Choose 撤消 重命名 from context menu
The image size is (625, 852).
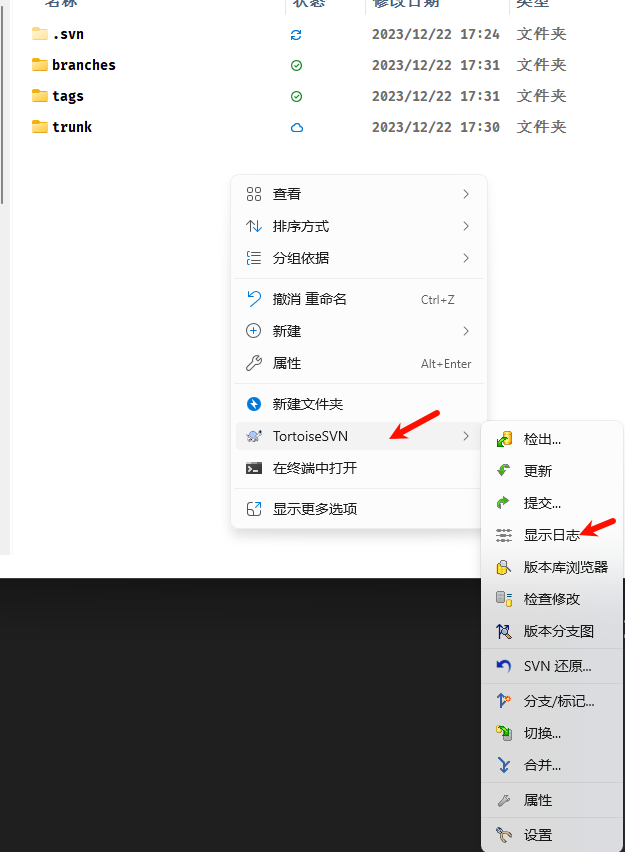click(x=359, y=299)
